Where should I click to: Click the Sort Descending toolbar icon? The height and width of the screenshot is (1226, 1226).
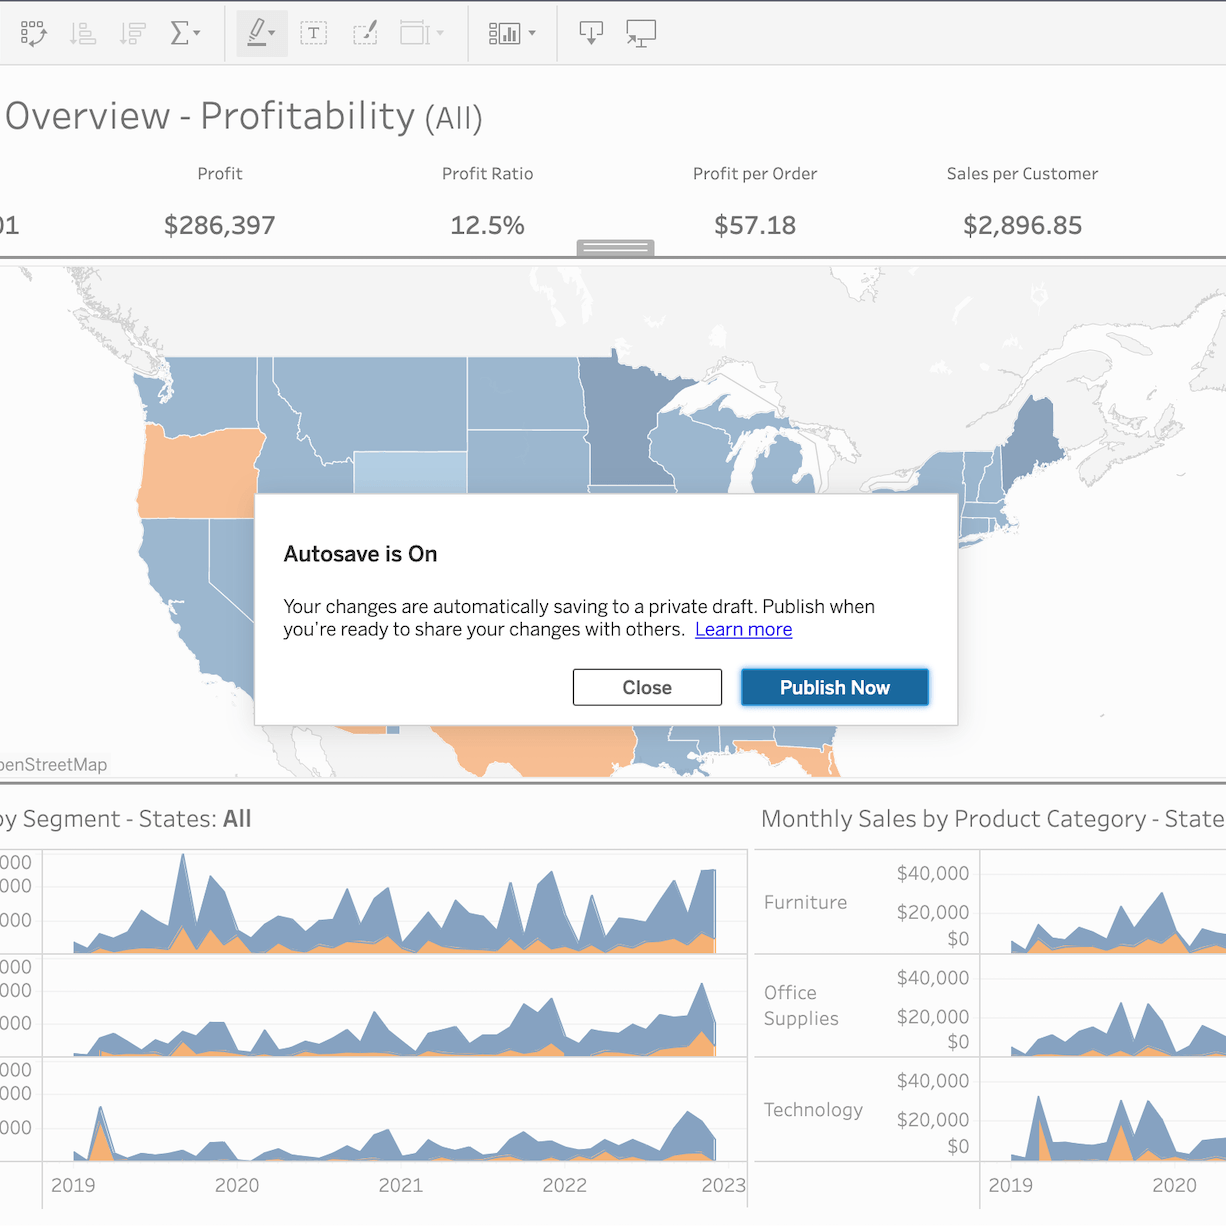click(132, 34)
